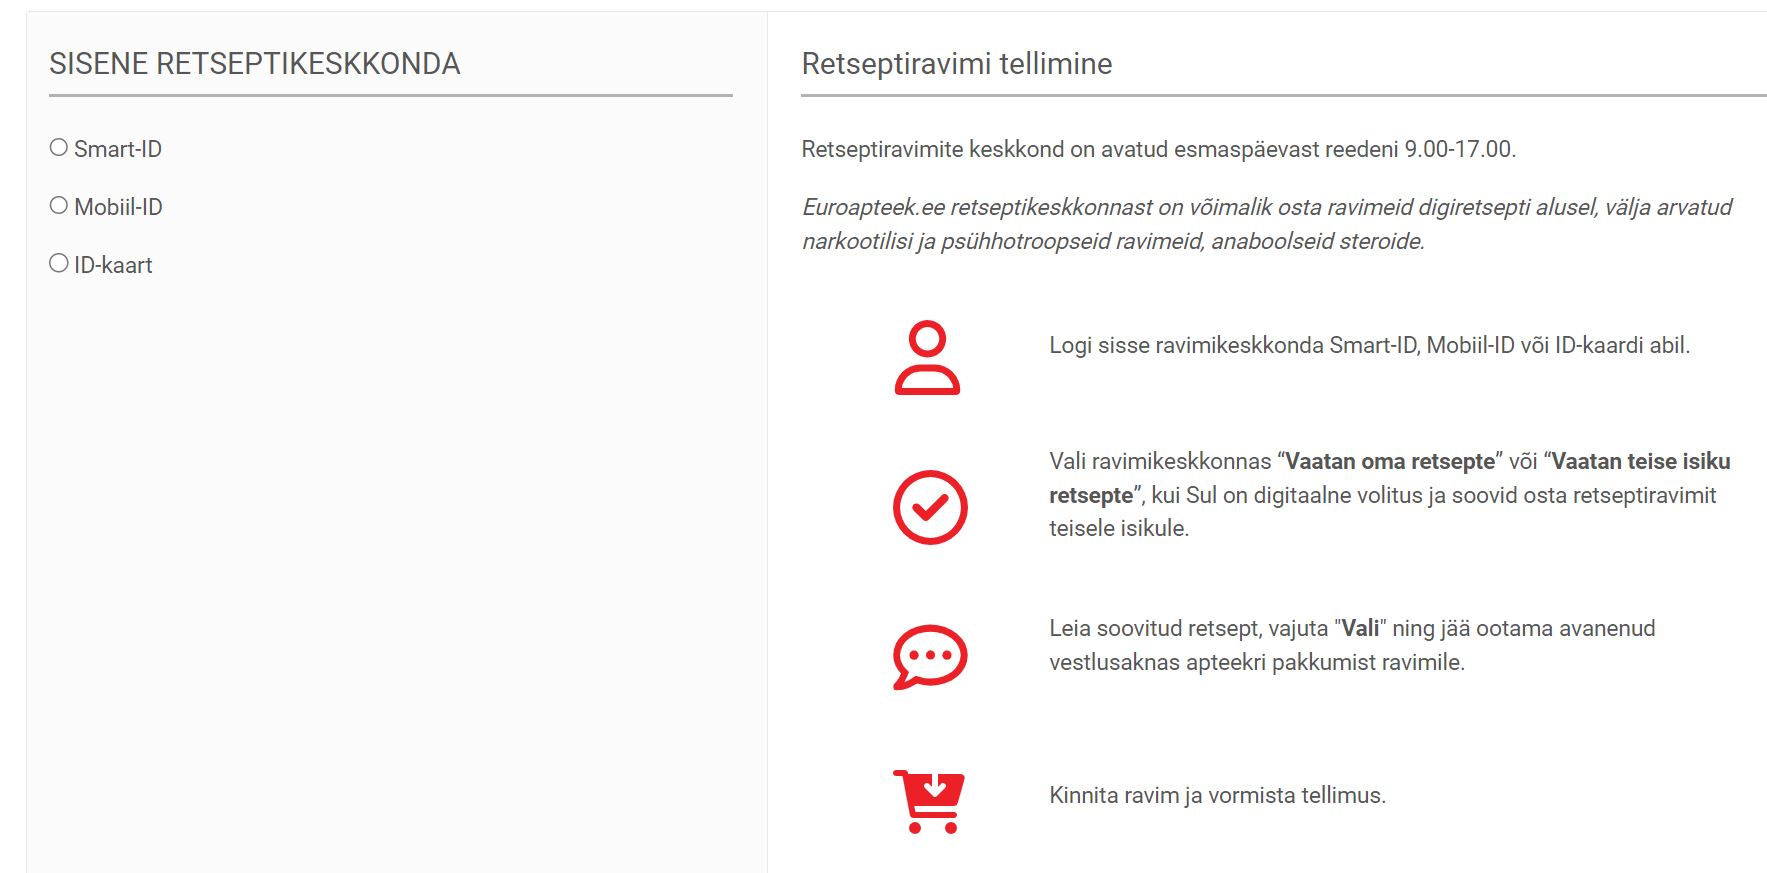The height and width of the screenshot is (873, 1767).
Task: Click the Smart-ID text label
Action: coord(118,149)
